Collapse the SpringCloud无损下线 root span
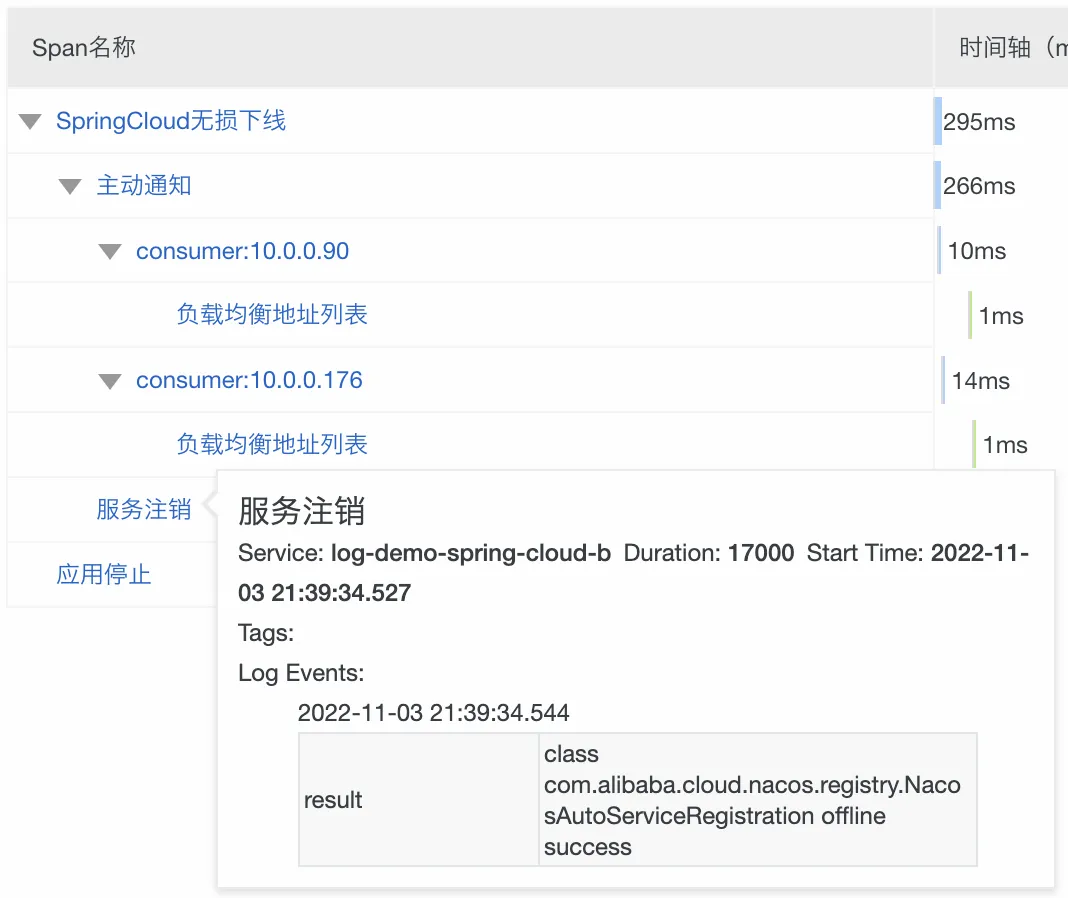Image resolution: width=1068 pixels, height=898 pixels. coord(30,122)
